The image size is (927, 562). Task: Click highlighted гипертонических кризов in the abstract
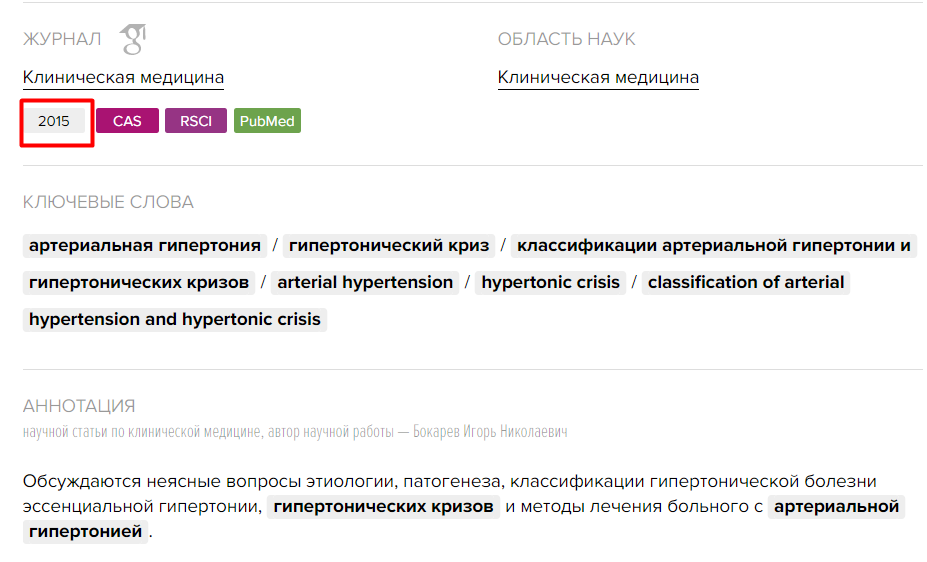(383, 506)
